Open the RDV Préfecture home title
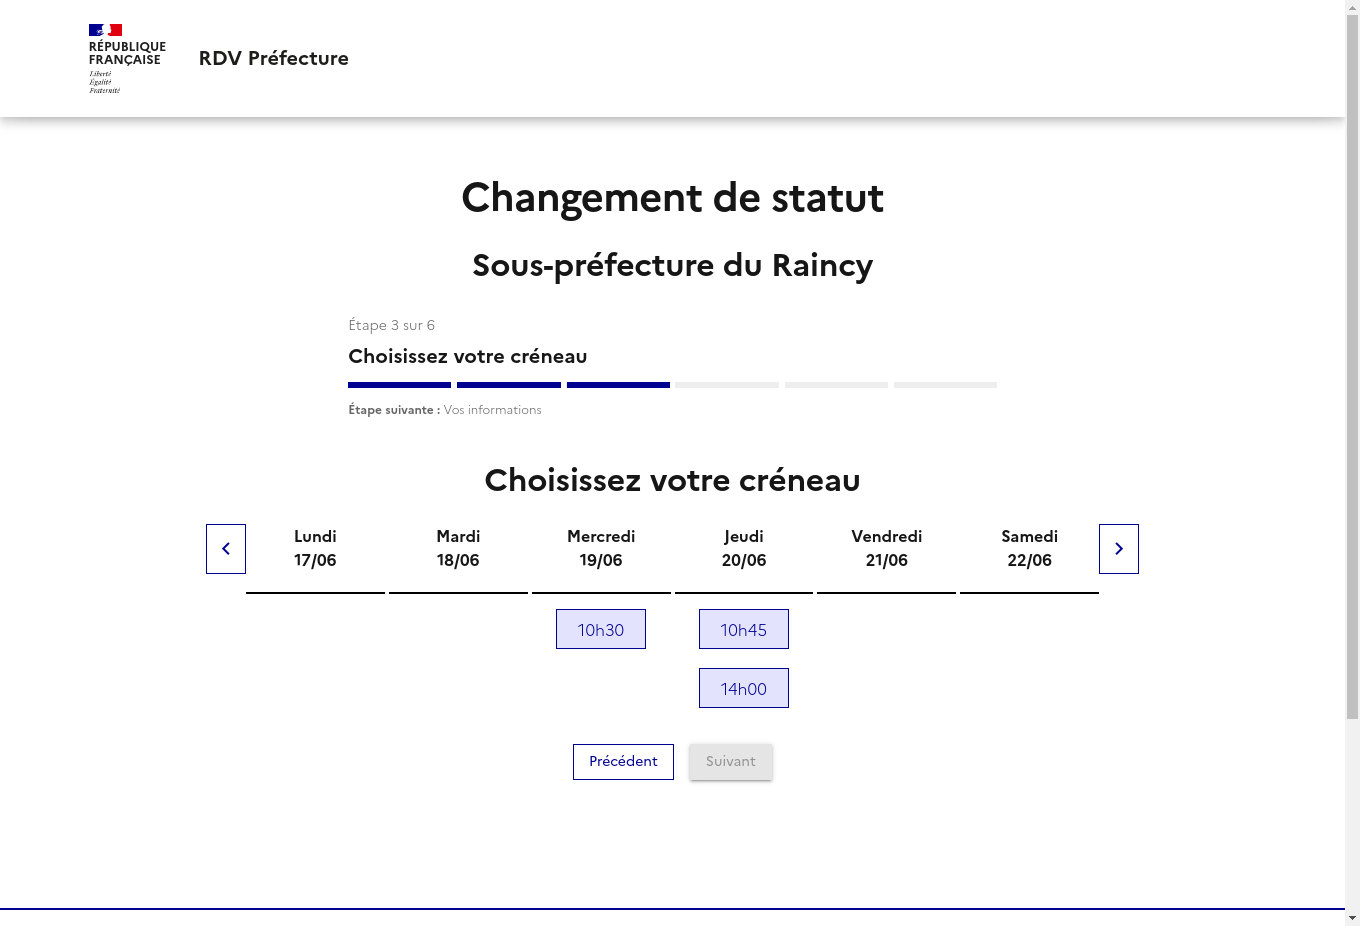This screenshot has width=1360, height=926. coord(274,58)
